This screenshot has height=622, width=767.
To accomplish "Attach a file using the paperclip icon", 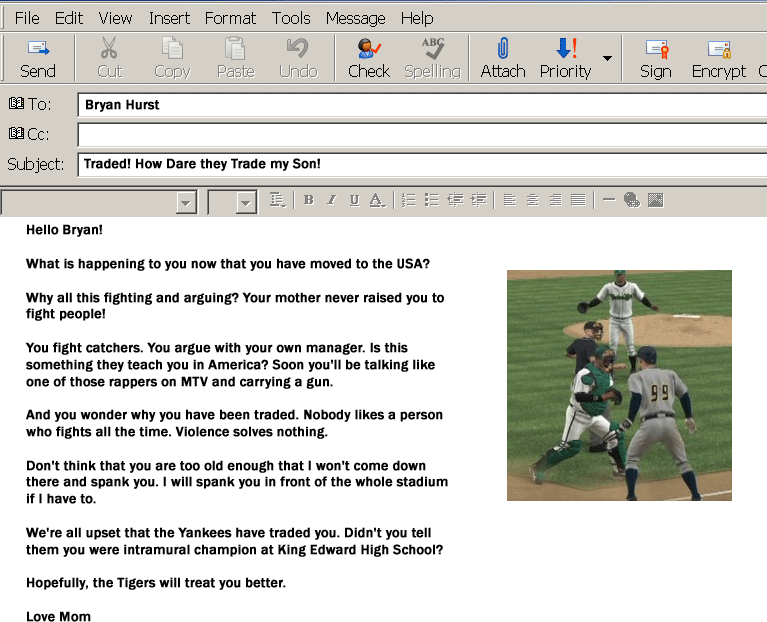I will tap(502, 58).
